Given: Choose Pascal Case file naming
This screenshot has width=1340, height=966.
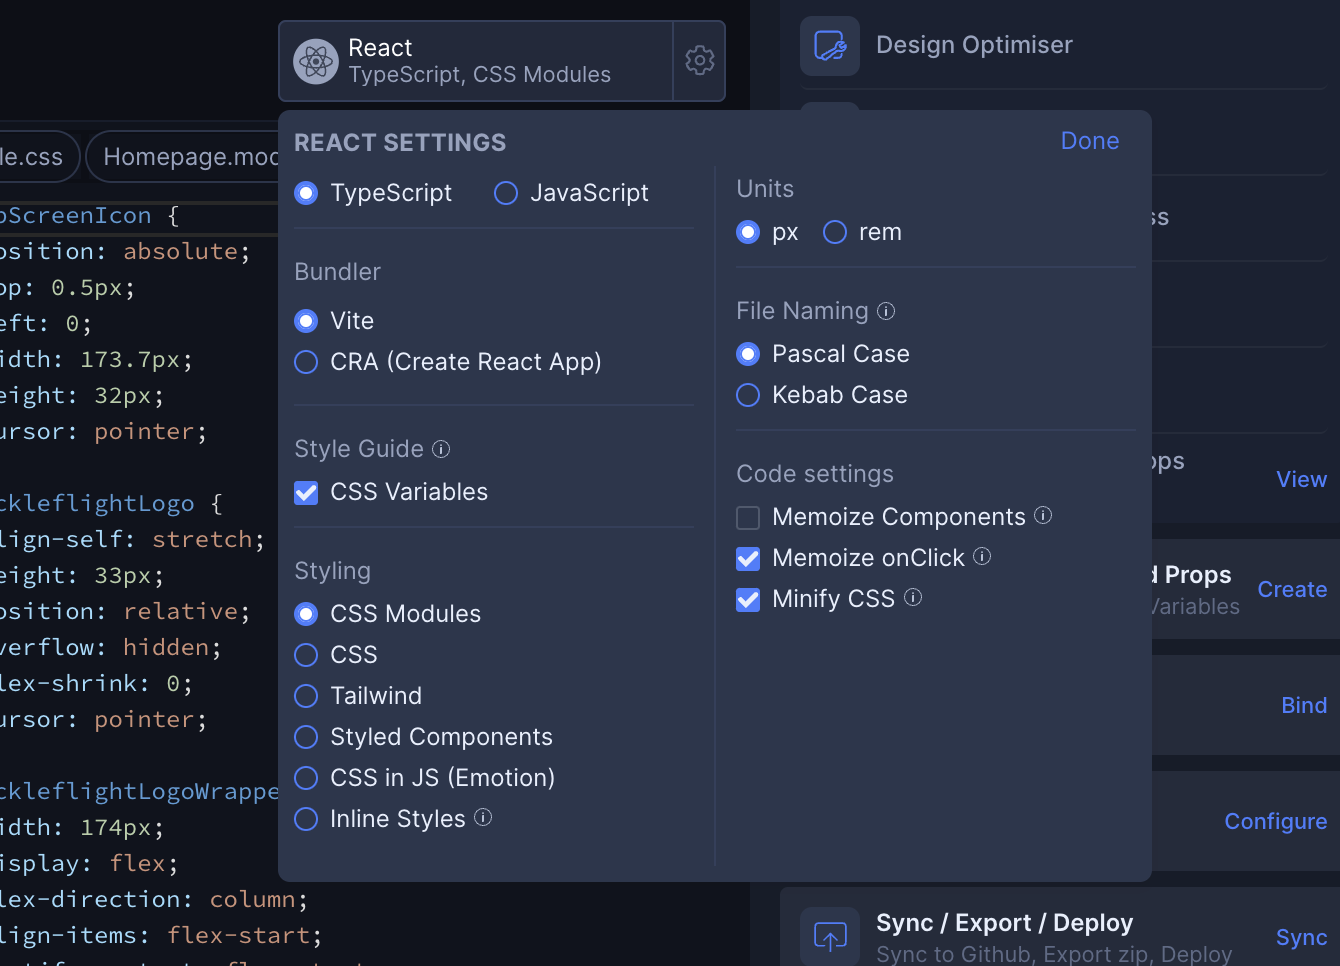Looking at the screenshot, I should [x=748, y=354].
